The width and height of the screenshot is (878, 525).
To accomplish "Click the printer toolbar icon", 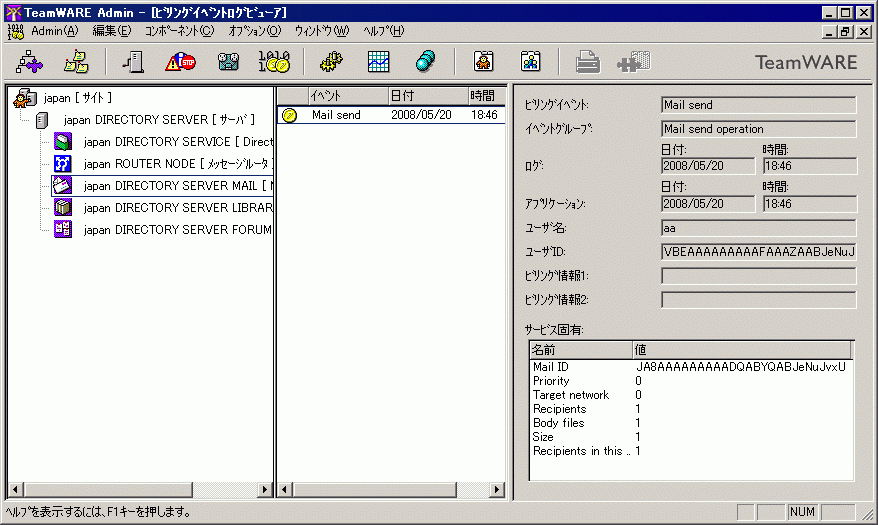I will pyautogui.click(x=587, y=62).
